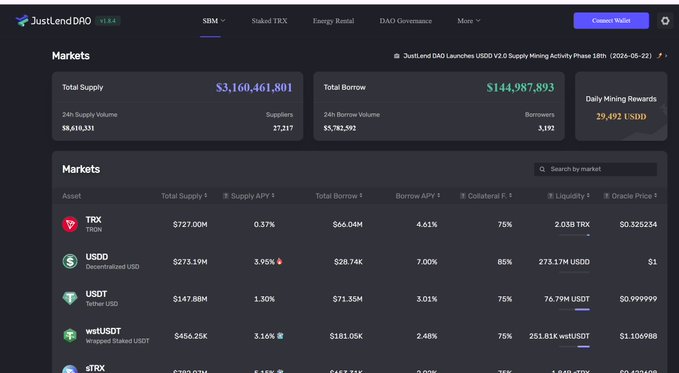The height and width of the screenshot is (373, 679).
Task: Click the Liquidity help icon
Action: (x=550, y=196)
